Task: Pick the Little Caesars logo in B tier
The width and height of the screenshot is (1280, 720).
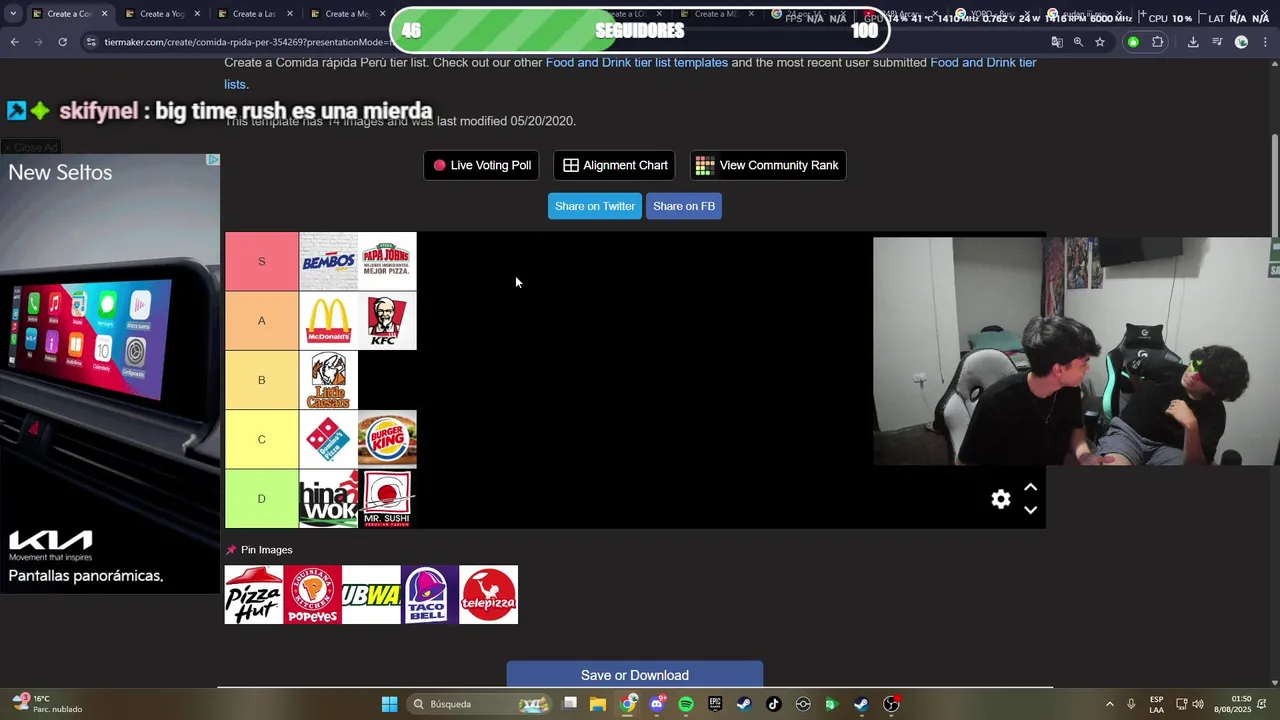Action: [x=329, y=380]
